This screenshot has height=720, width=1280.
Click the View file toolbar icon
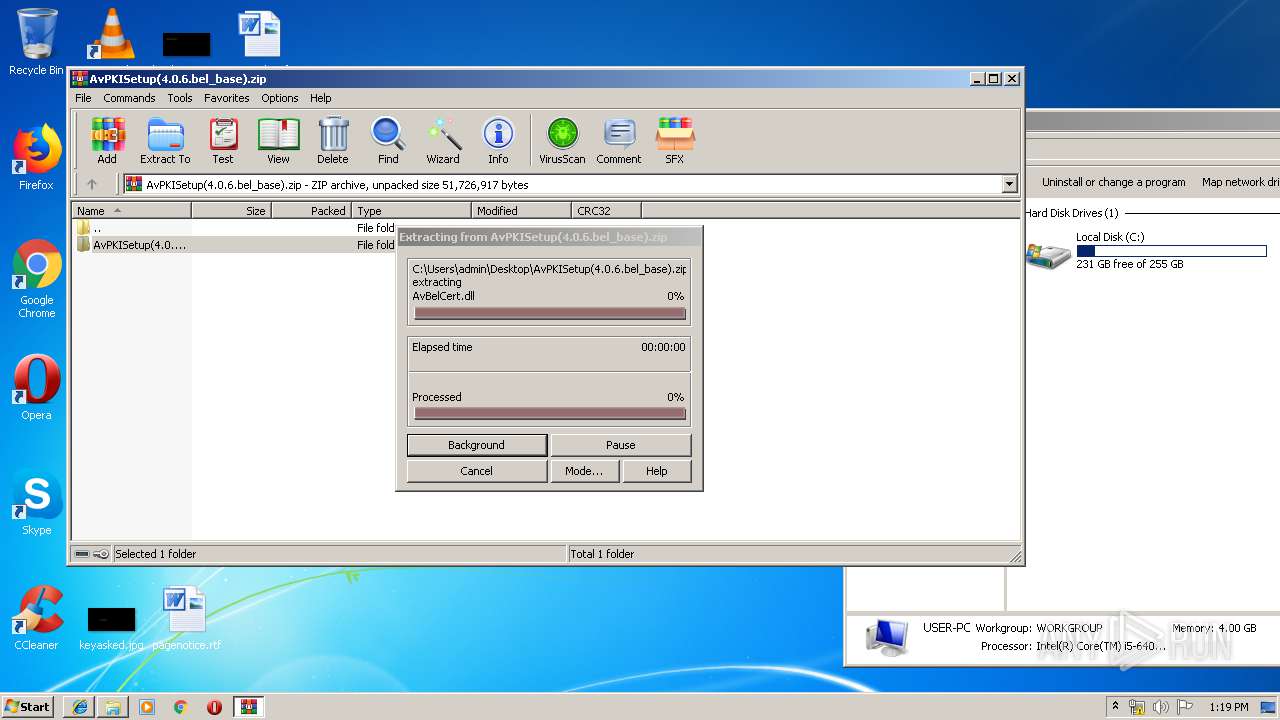tap(278, 140)
